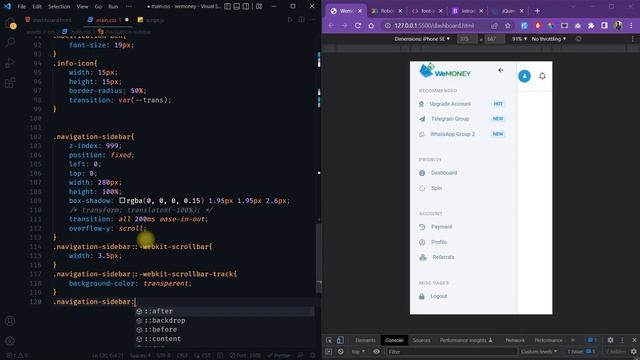Image resolution: width=640 pixels, height=360 pixels.
Task: Open the Manage gear in VS Code
Action: pyautogui.click(x=10, y=341)
